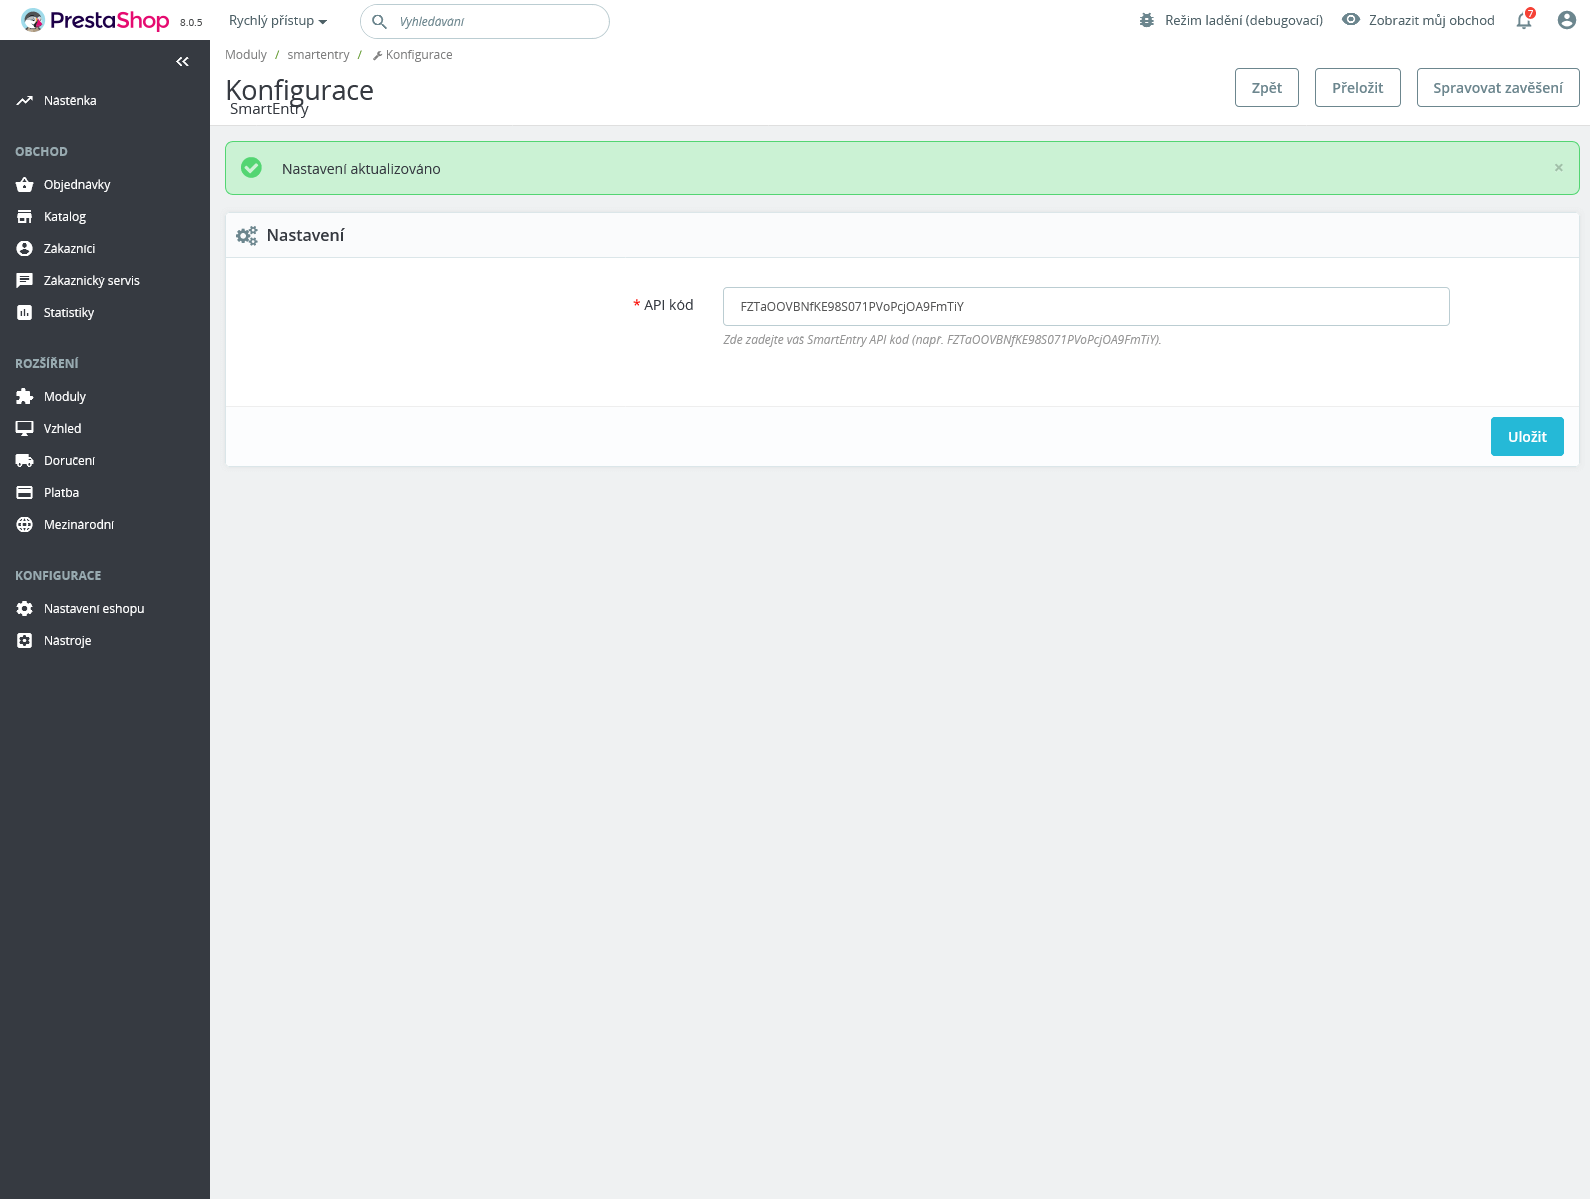
Task: Click into the API kód field
Action: [x=1085, y=307]
